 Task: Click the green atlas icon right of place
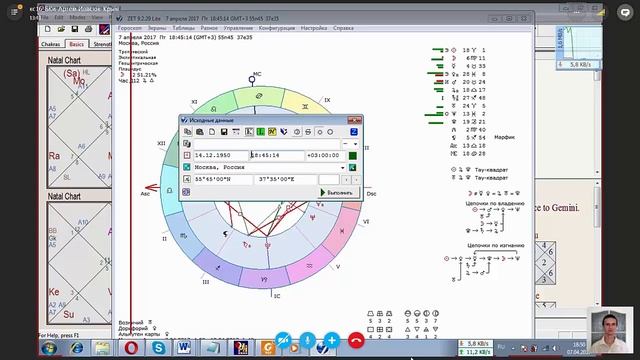click(353, 167)
